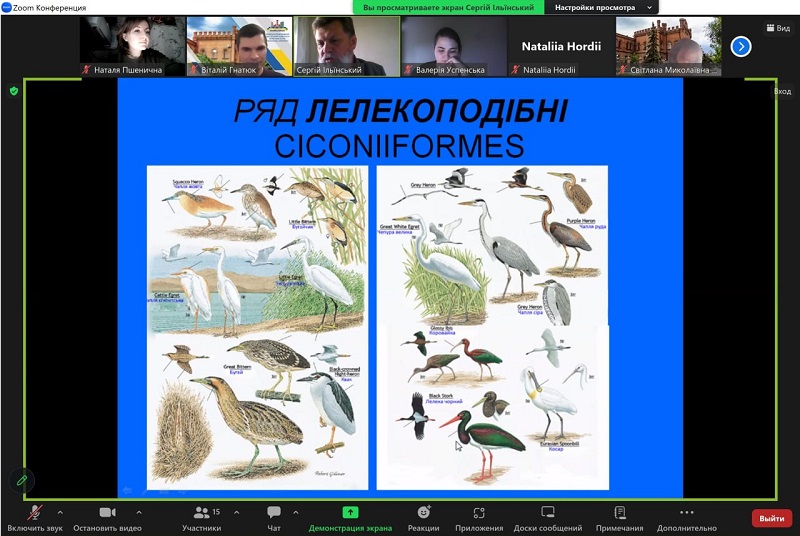Screen dimensions: 800x536
Task: Start screen share via Демонстрация экрана
Action: point(350,518)
